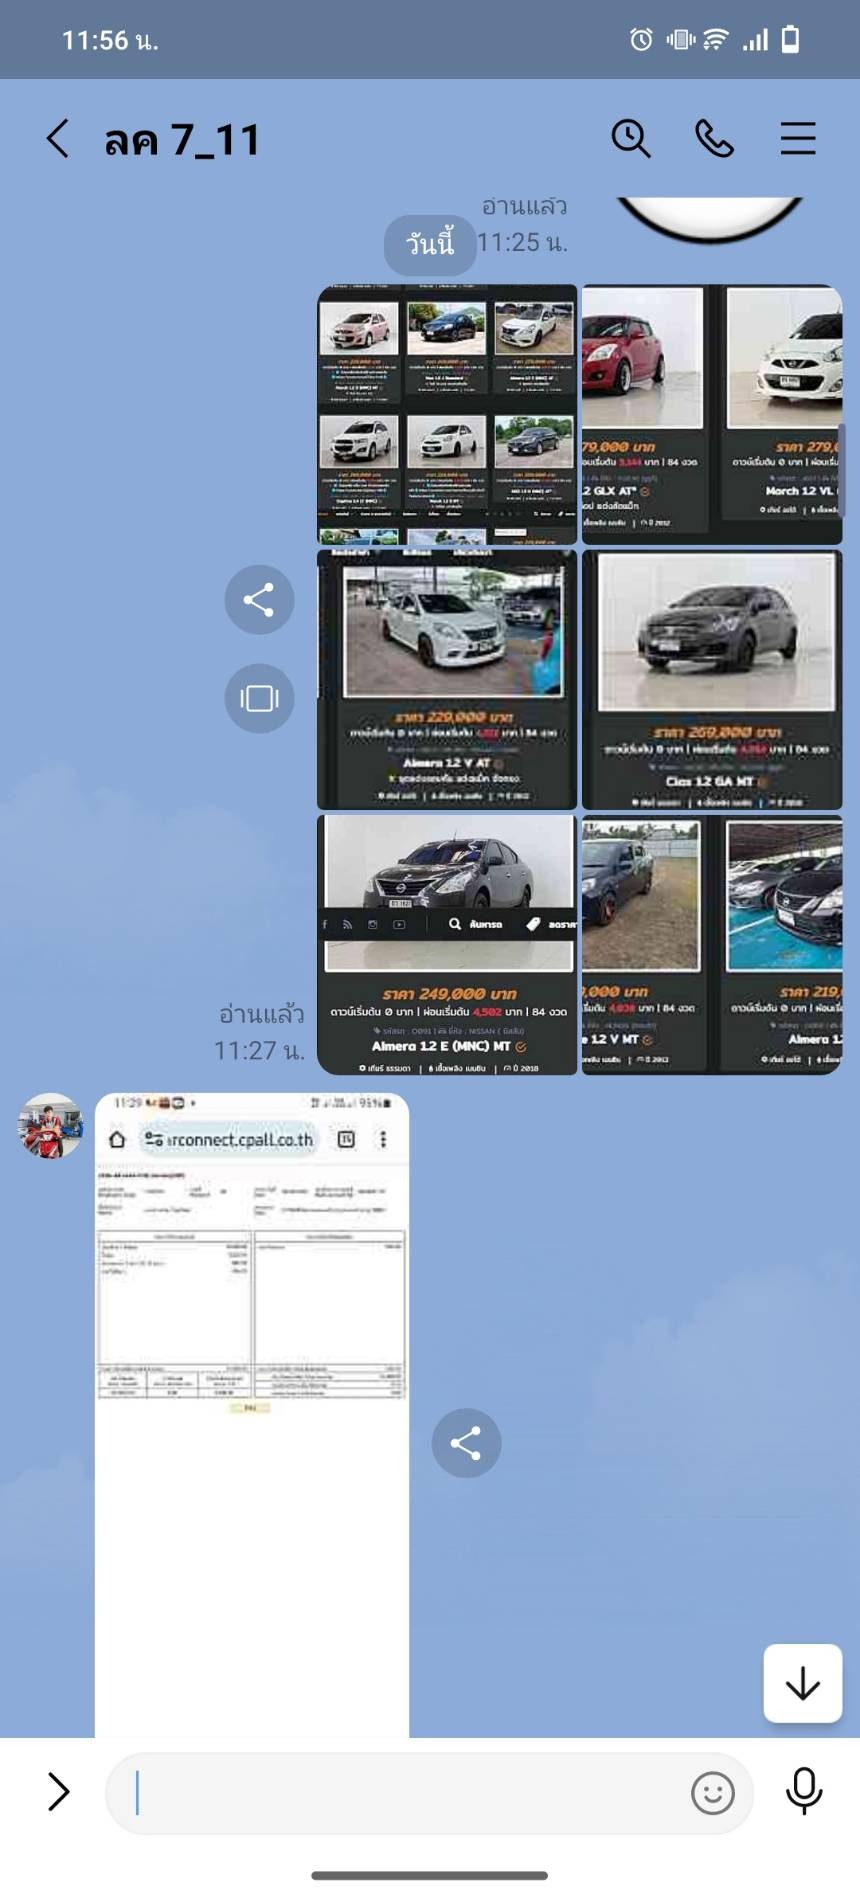Open chat search with the magnifier icon
This screenshot has height=1902, width=860.
631,139
